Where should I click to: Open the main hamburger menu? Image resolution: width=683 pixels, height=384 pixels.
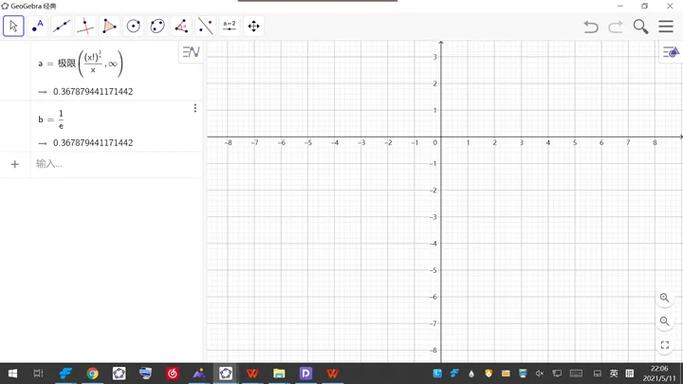coord(666,27)
